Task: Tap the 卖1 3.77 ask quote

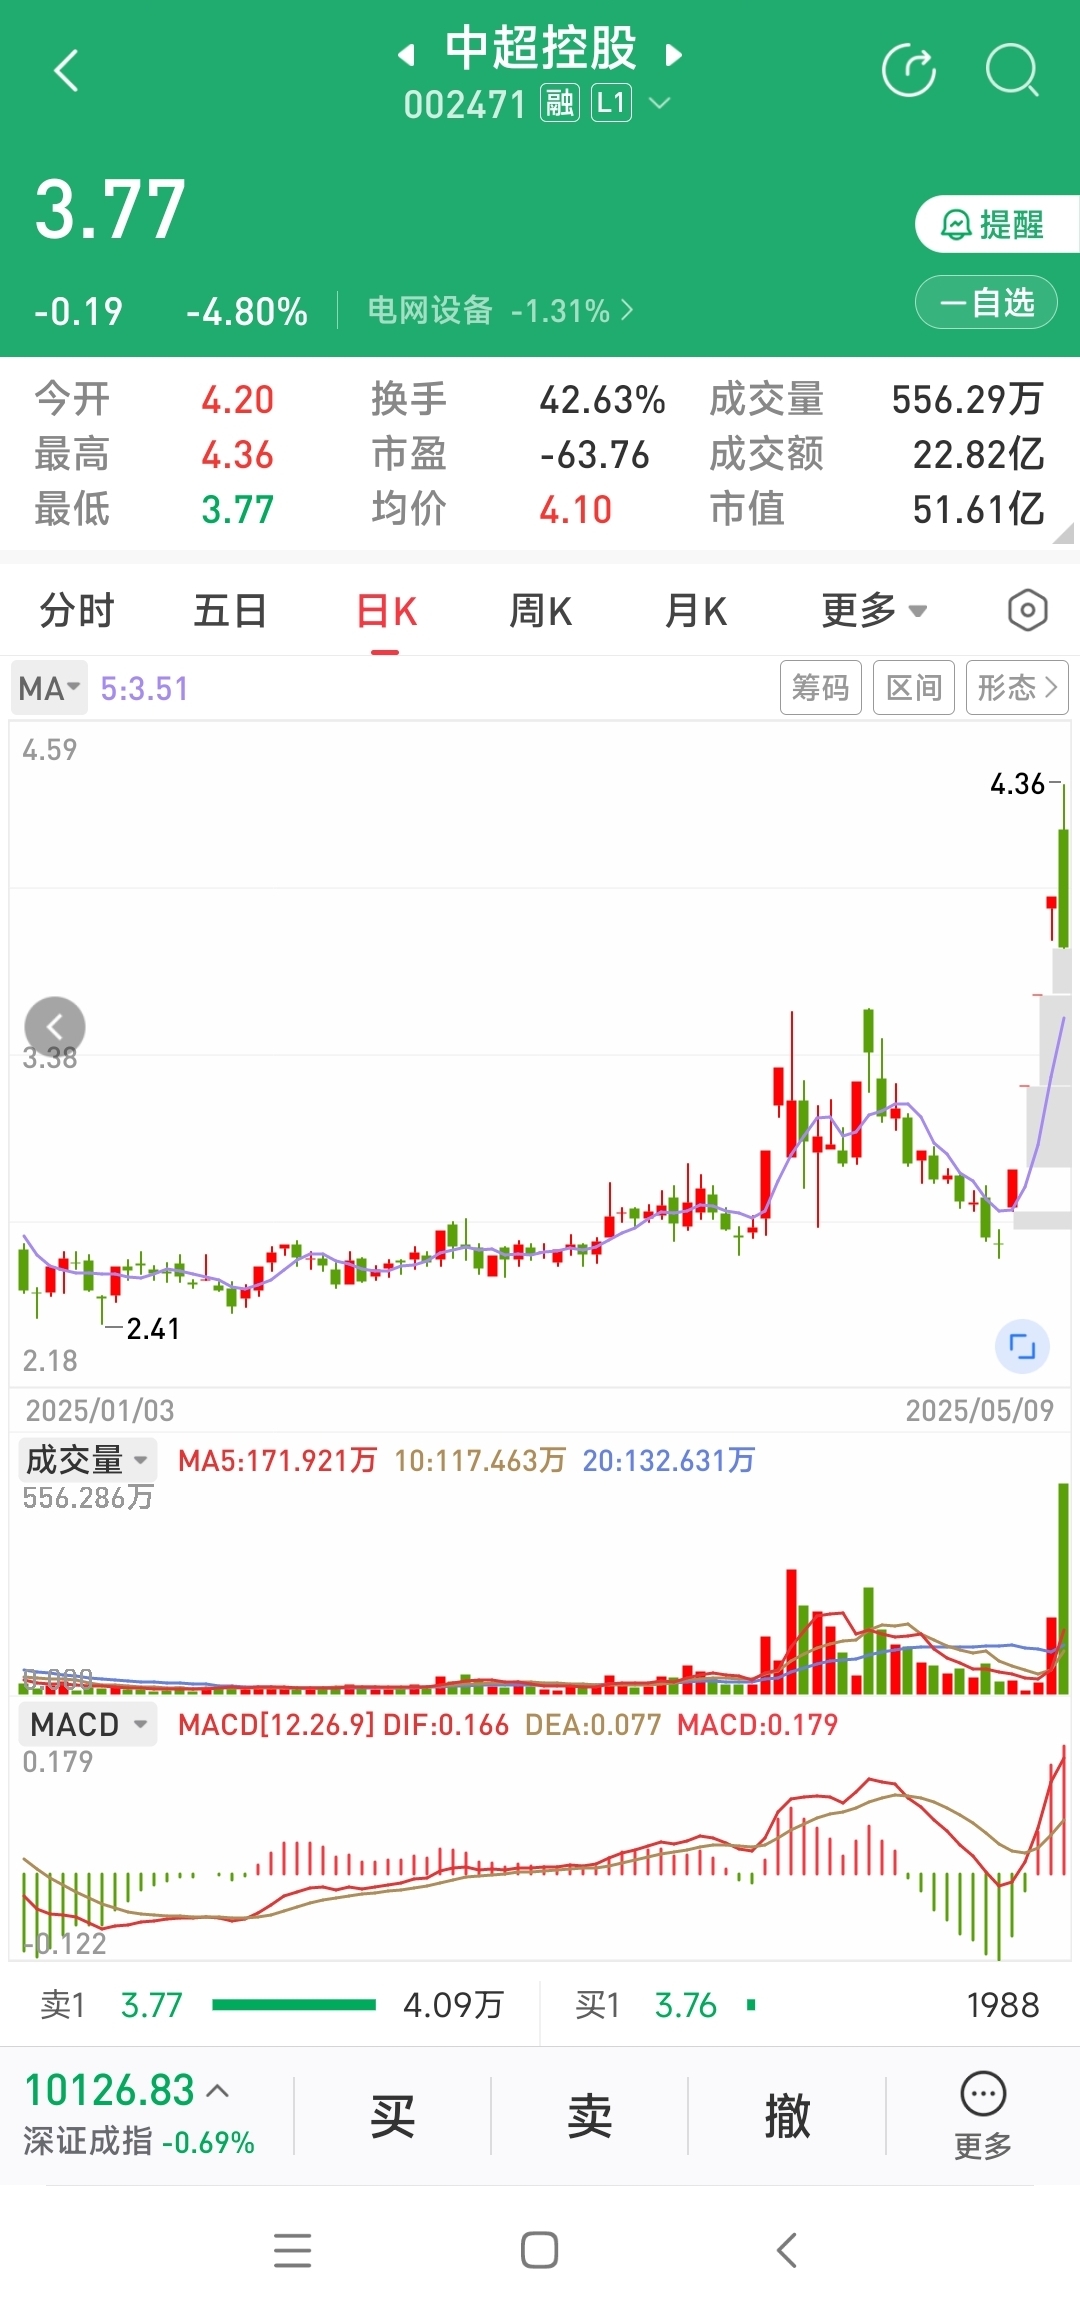Action: pos(271,2004)
